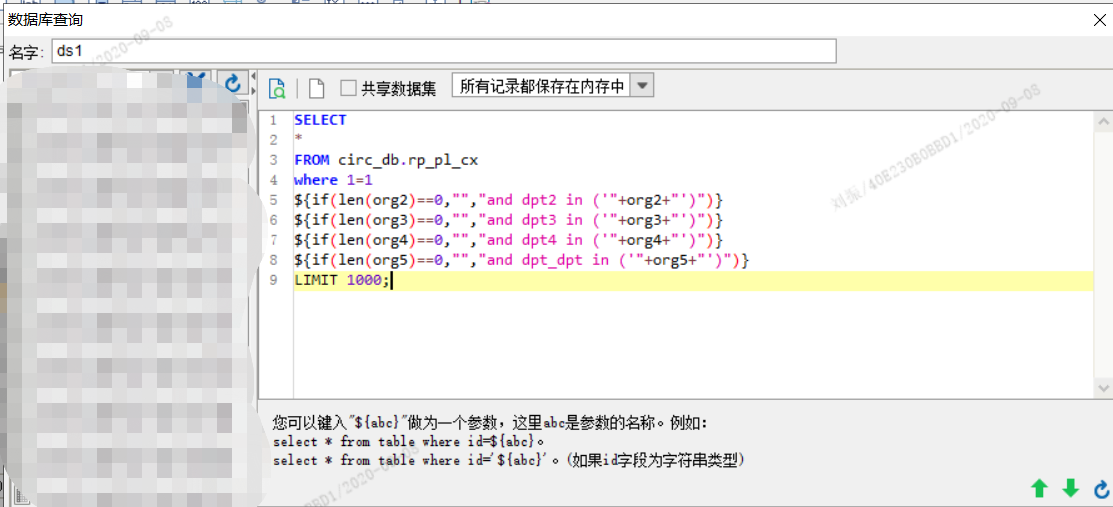
Task: Click the scrollbar down arrow in SQL editor
Action: coord(1102,387)
